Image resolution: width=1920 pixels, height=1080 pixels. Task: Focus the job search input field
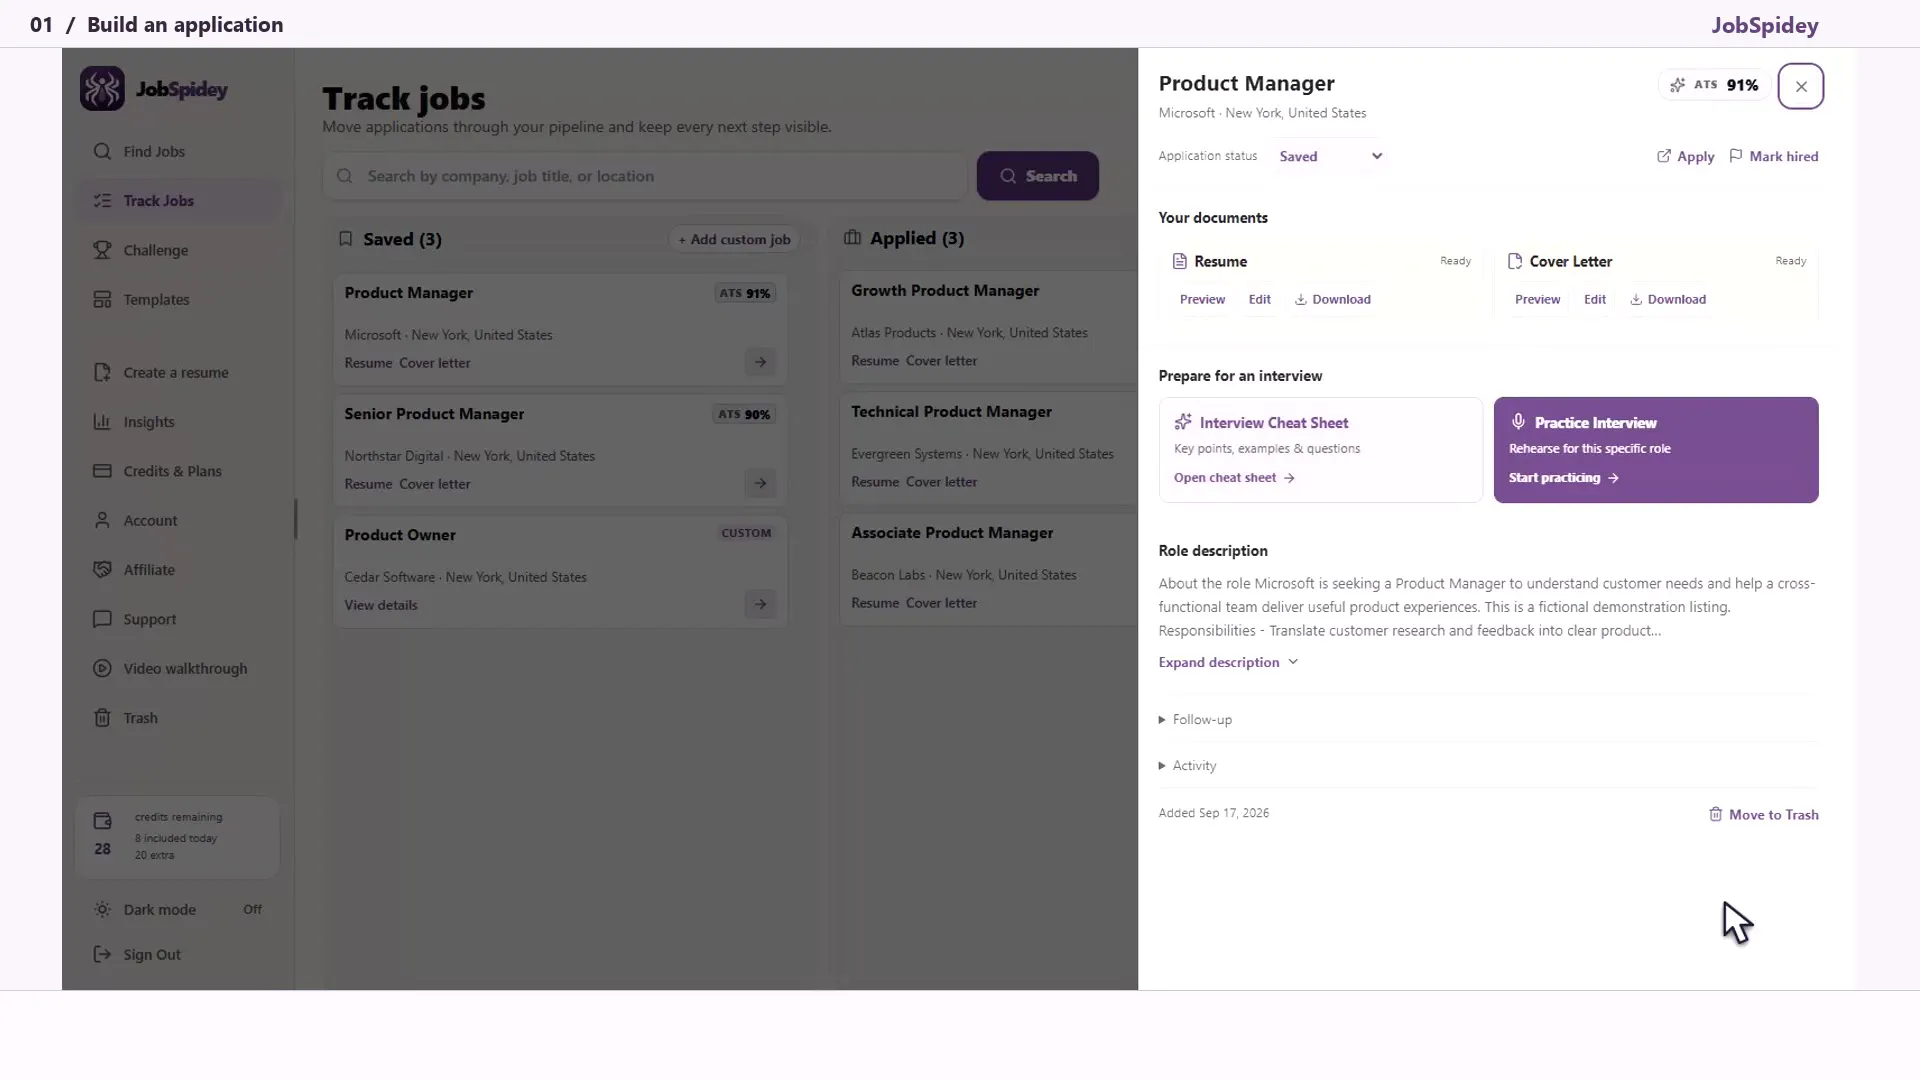[x=645, y=176]
